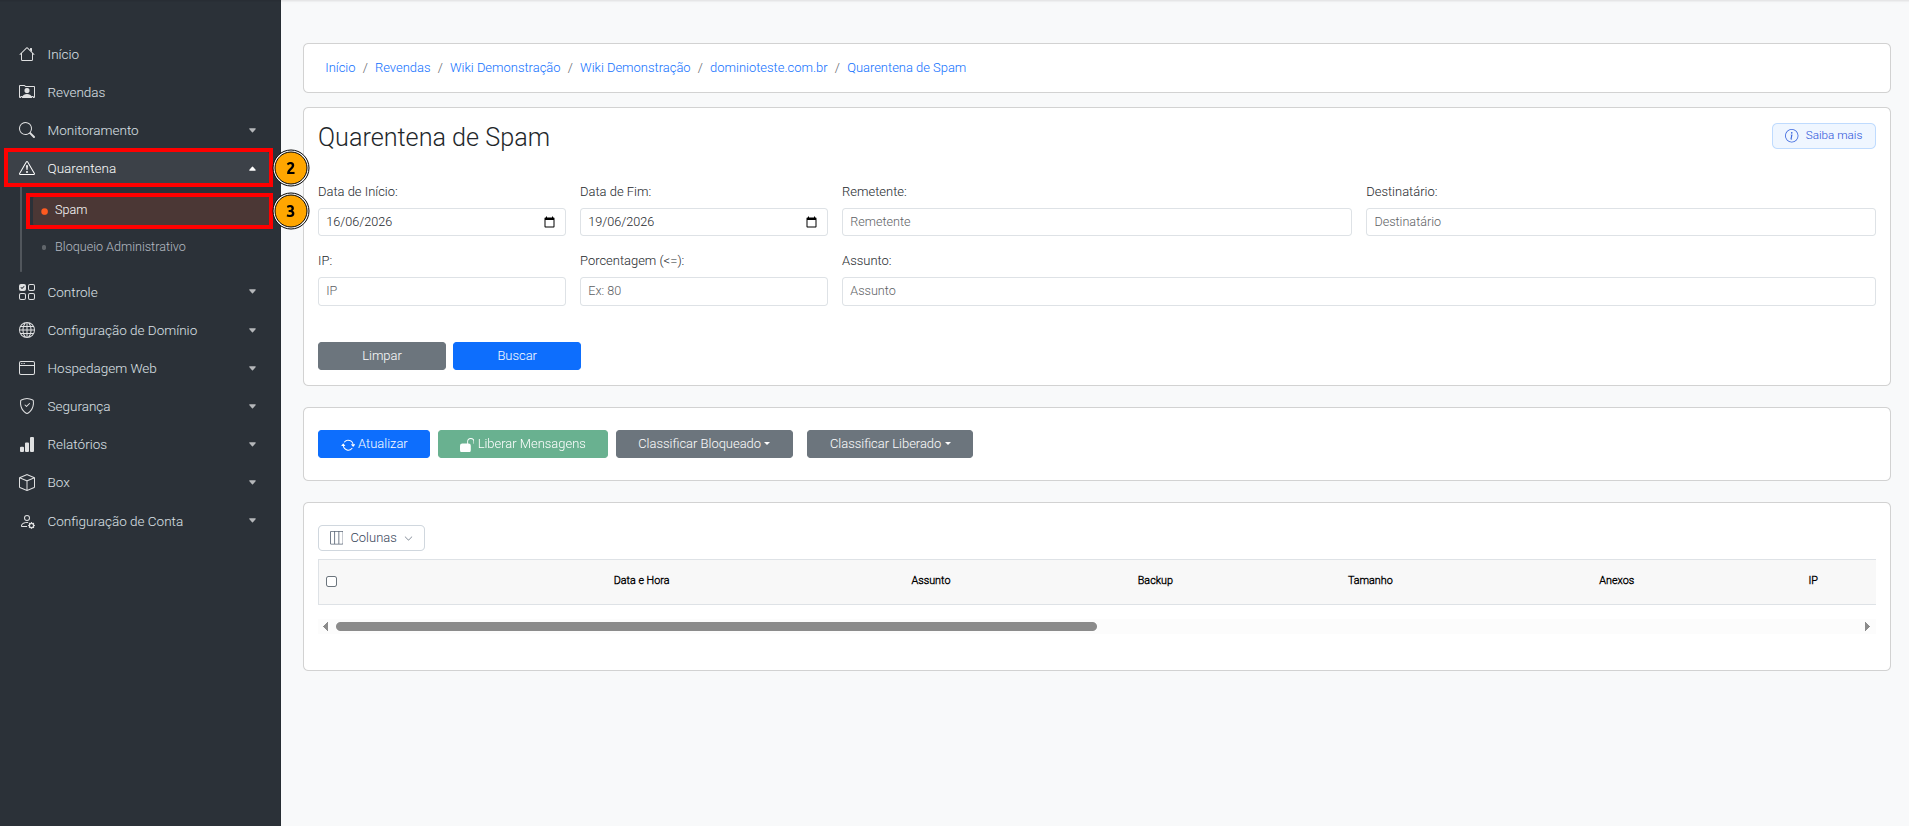
Task: Click the refresh icon on Atualizar
Action: (x=348, y=445)
